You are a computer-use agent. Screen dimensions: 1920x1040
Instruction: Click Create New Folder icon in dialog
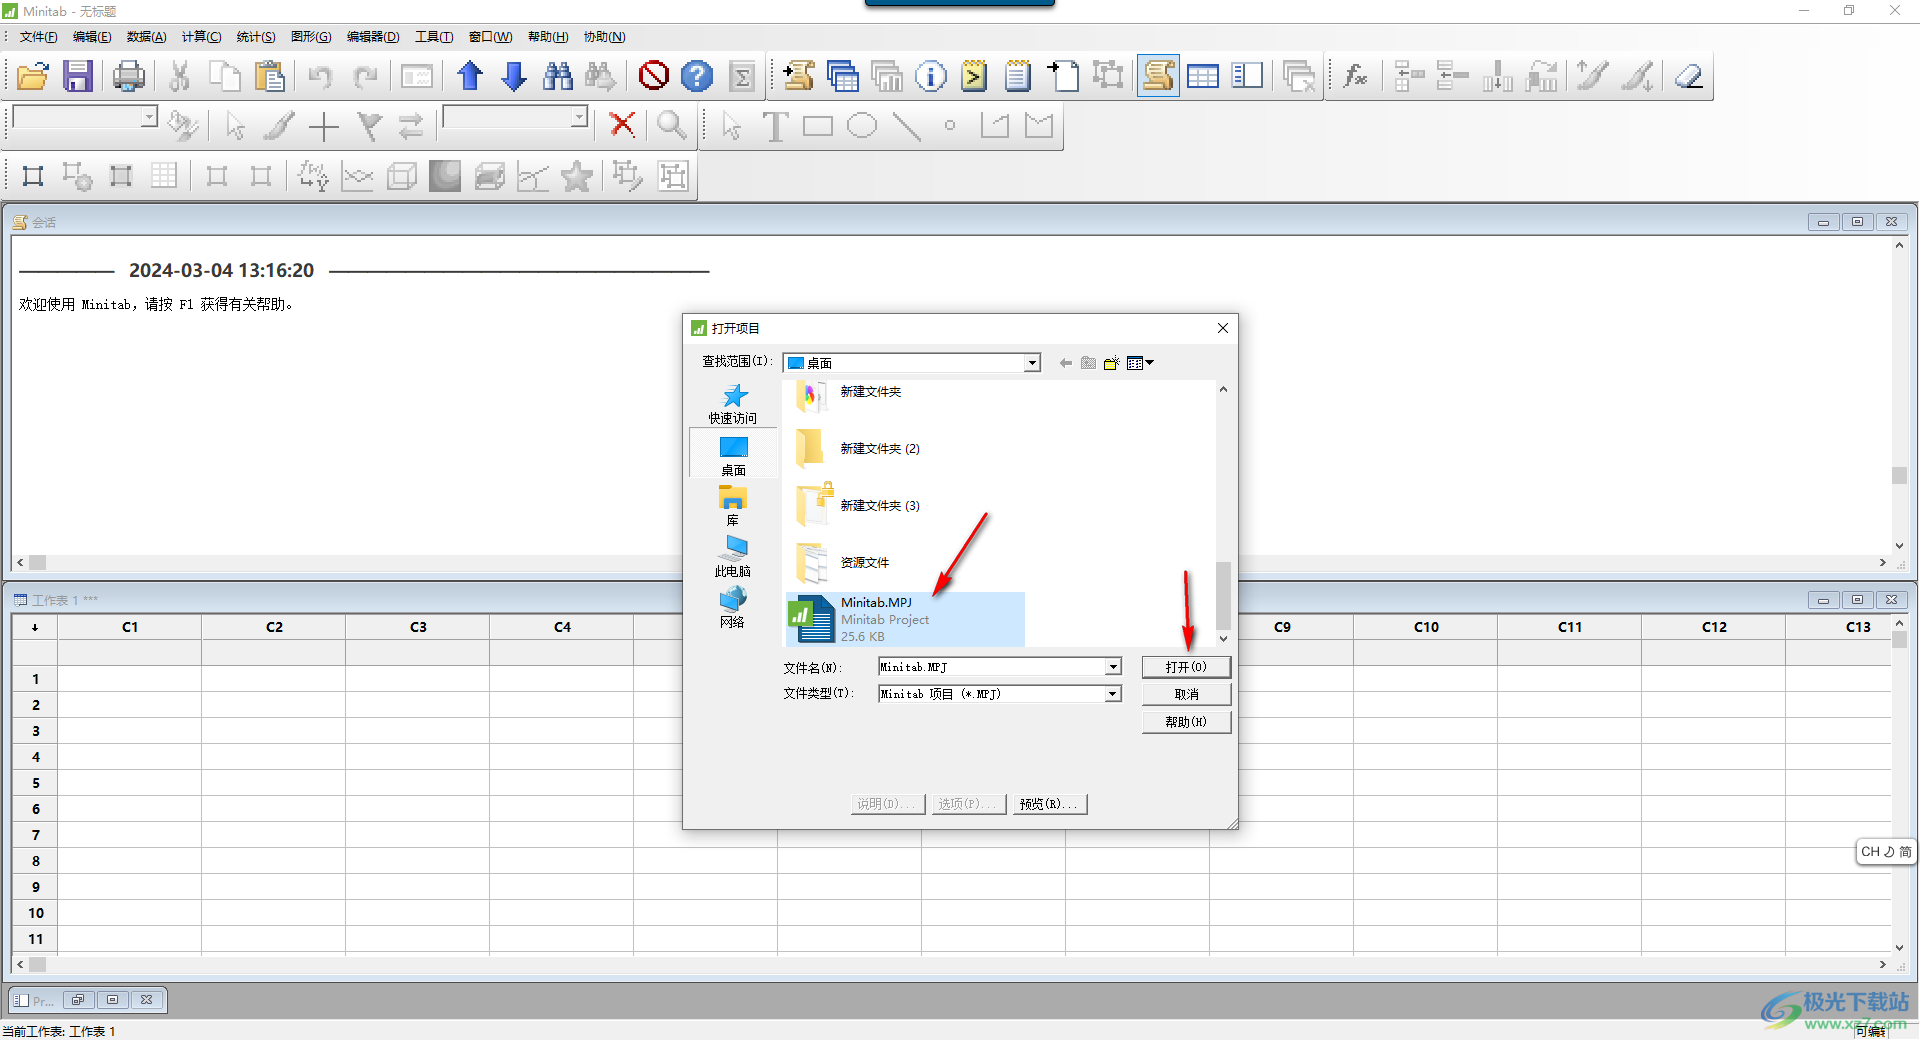1111,363
